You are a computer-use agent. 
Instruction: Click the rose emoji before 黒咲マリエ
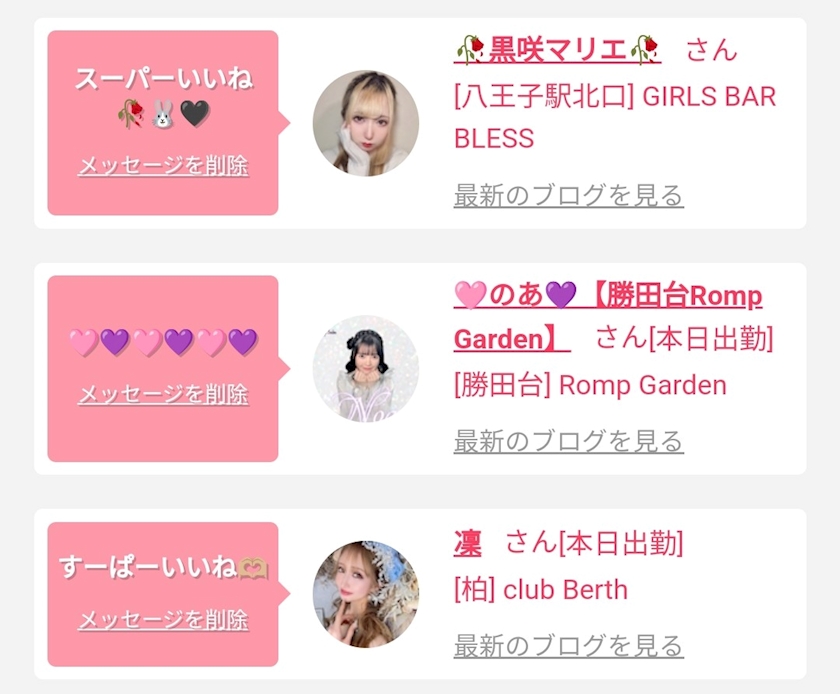pos(469,48)
